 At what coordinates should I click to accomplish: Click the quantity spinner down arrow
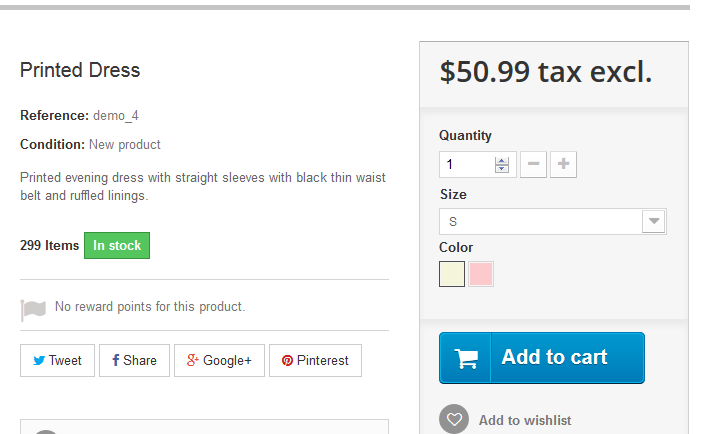click(502, 169)
